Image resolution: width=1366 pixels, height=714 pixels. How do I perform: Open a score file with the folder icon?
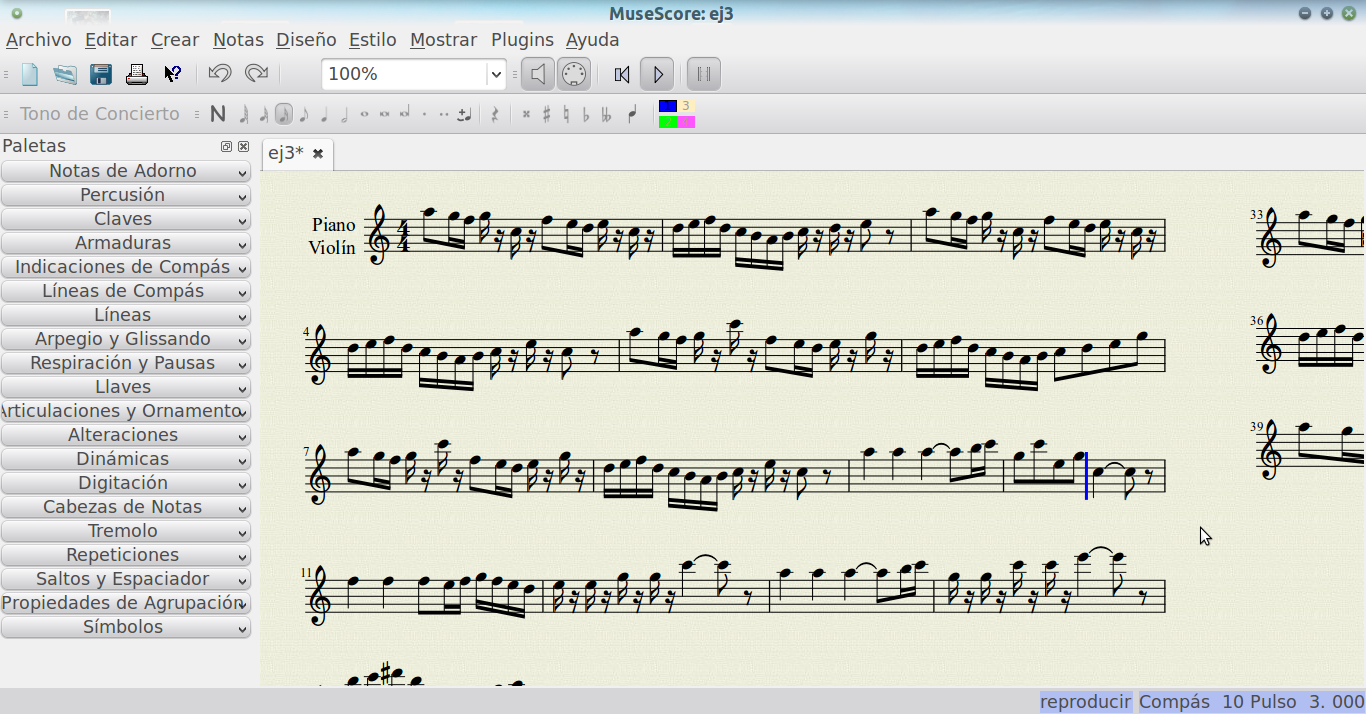tap(65, 74)
